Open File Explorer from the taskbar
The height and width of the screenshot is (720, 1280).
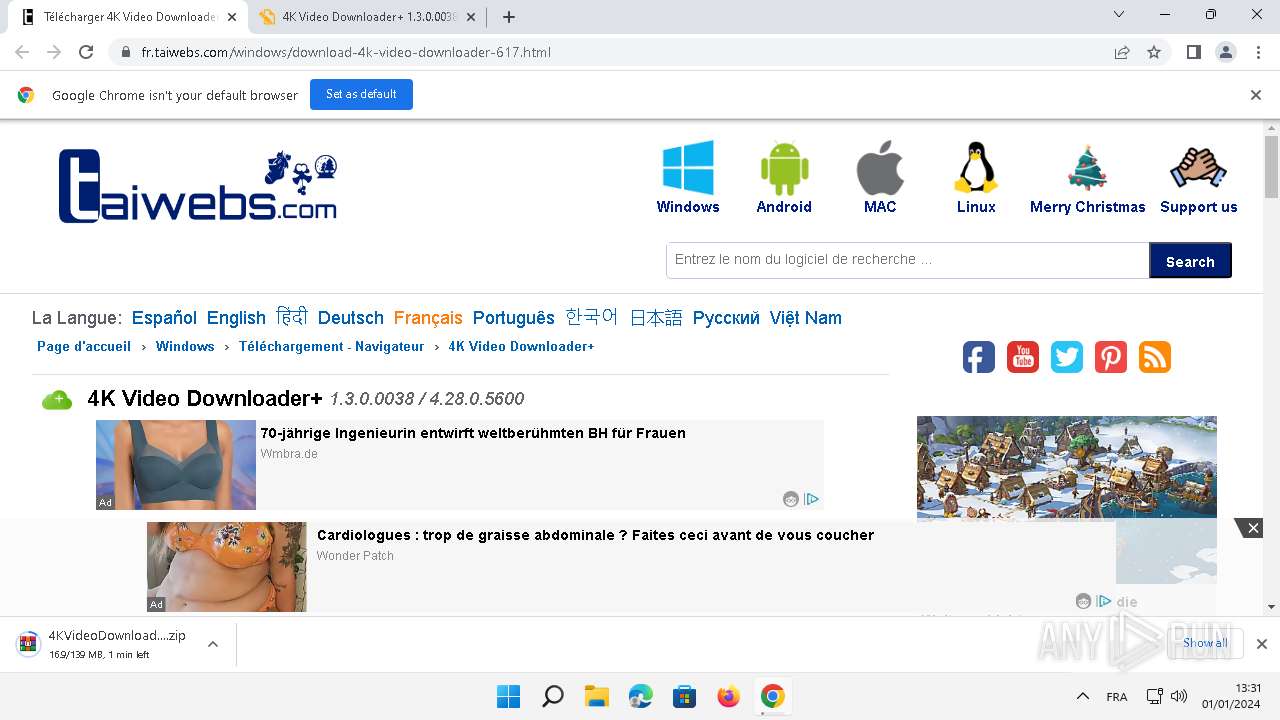(597, 696)
